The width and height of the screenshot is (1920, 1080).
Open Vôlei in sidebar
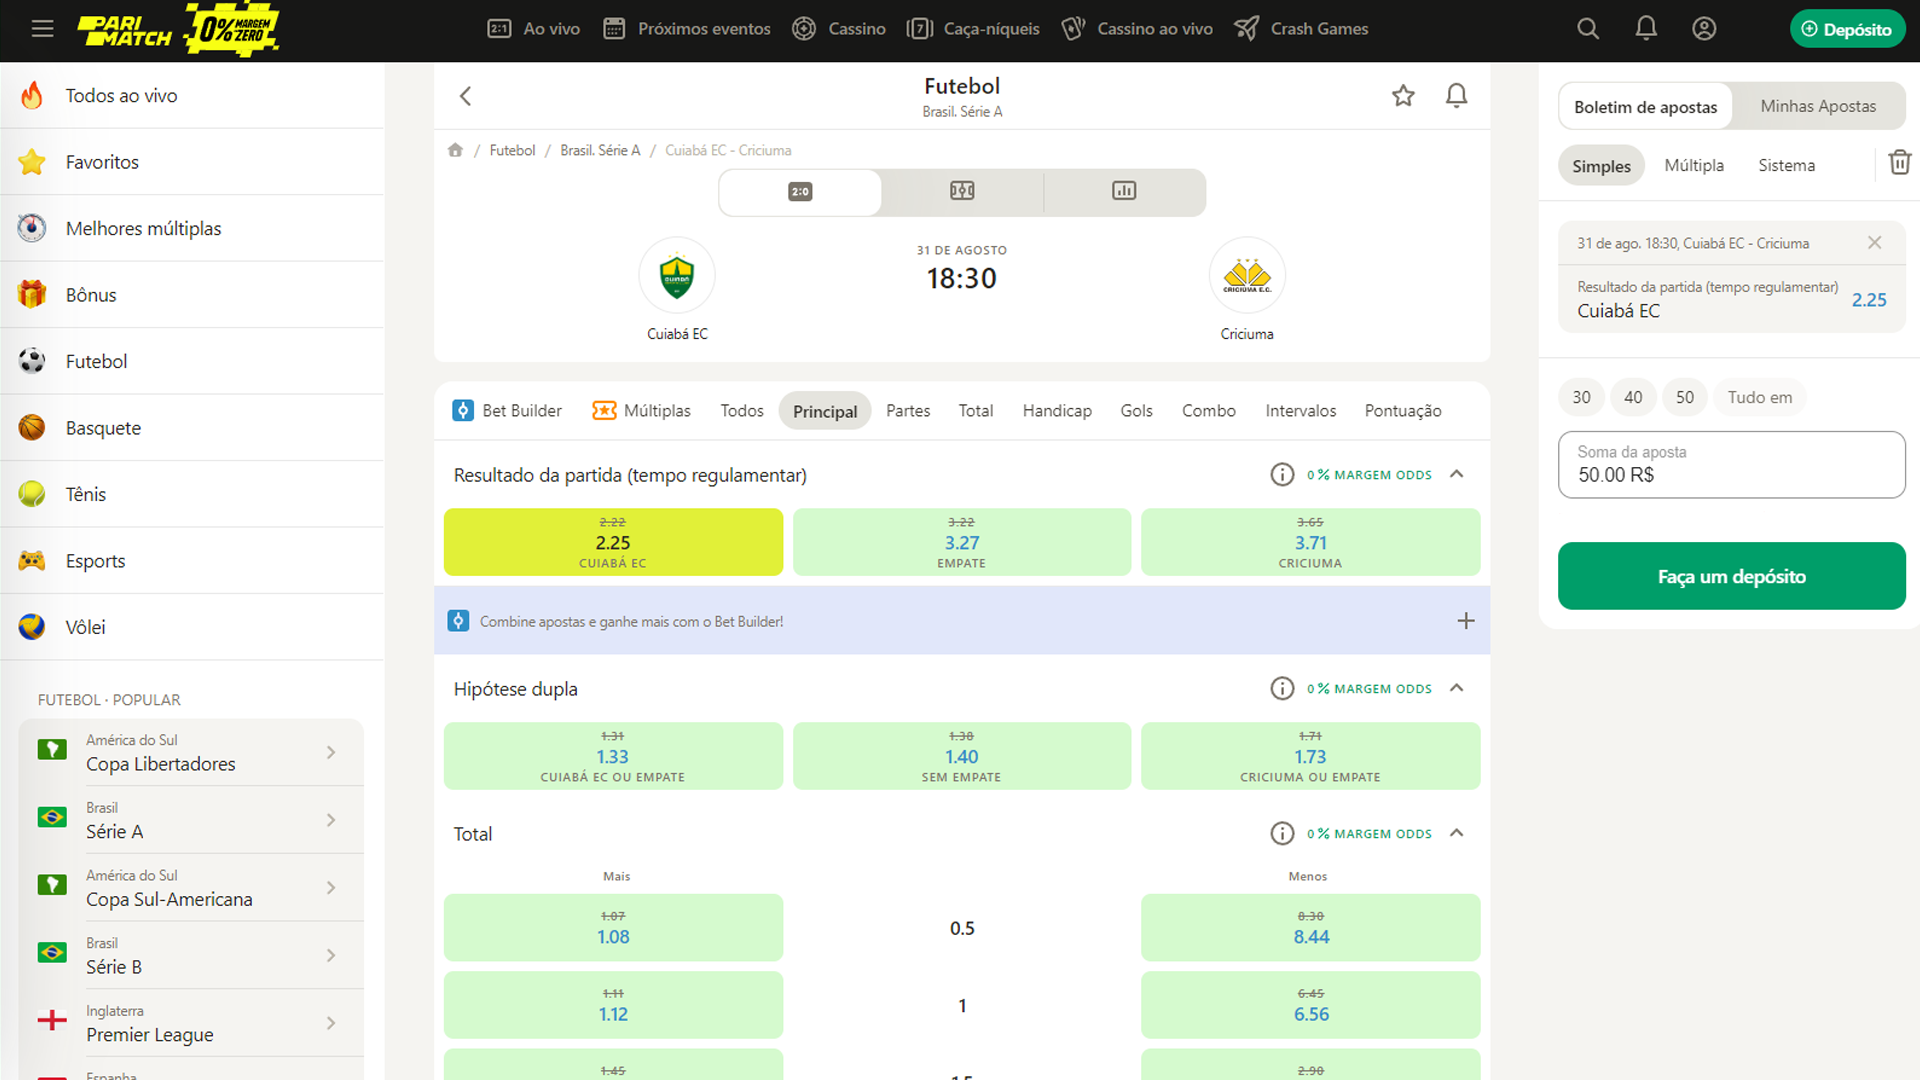point(192,627)
